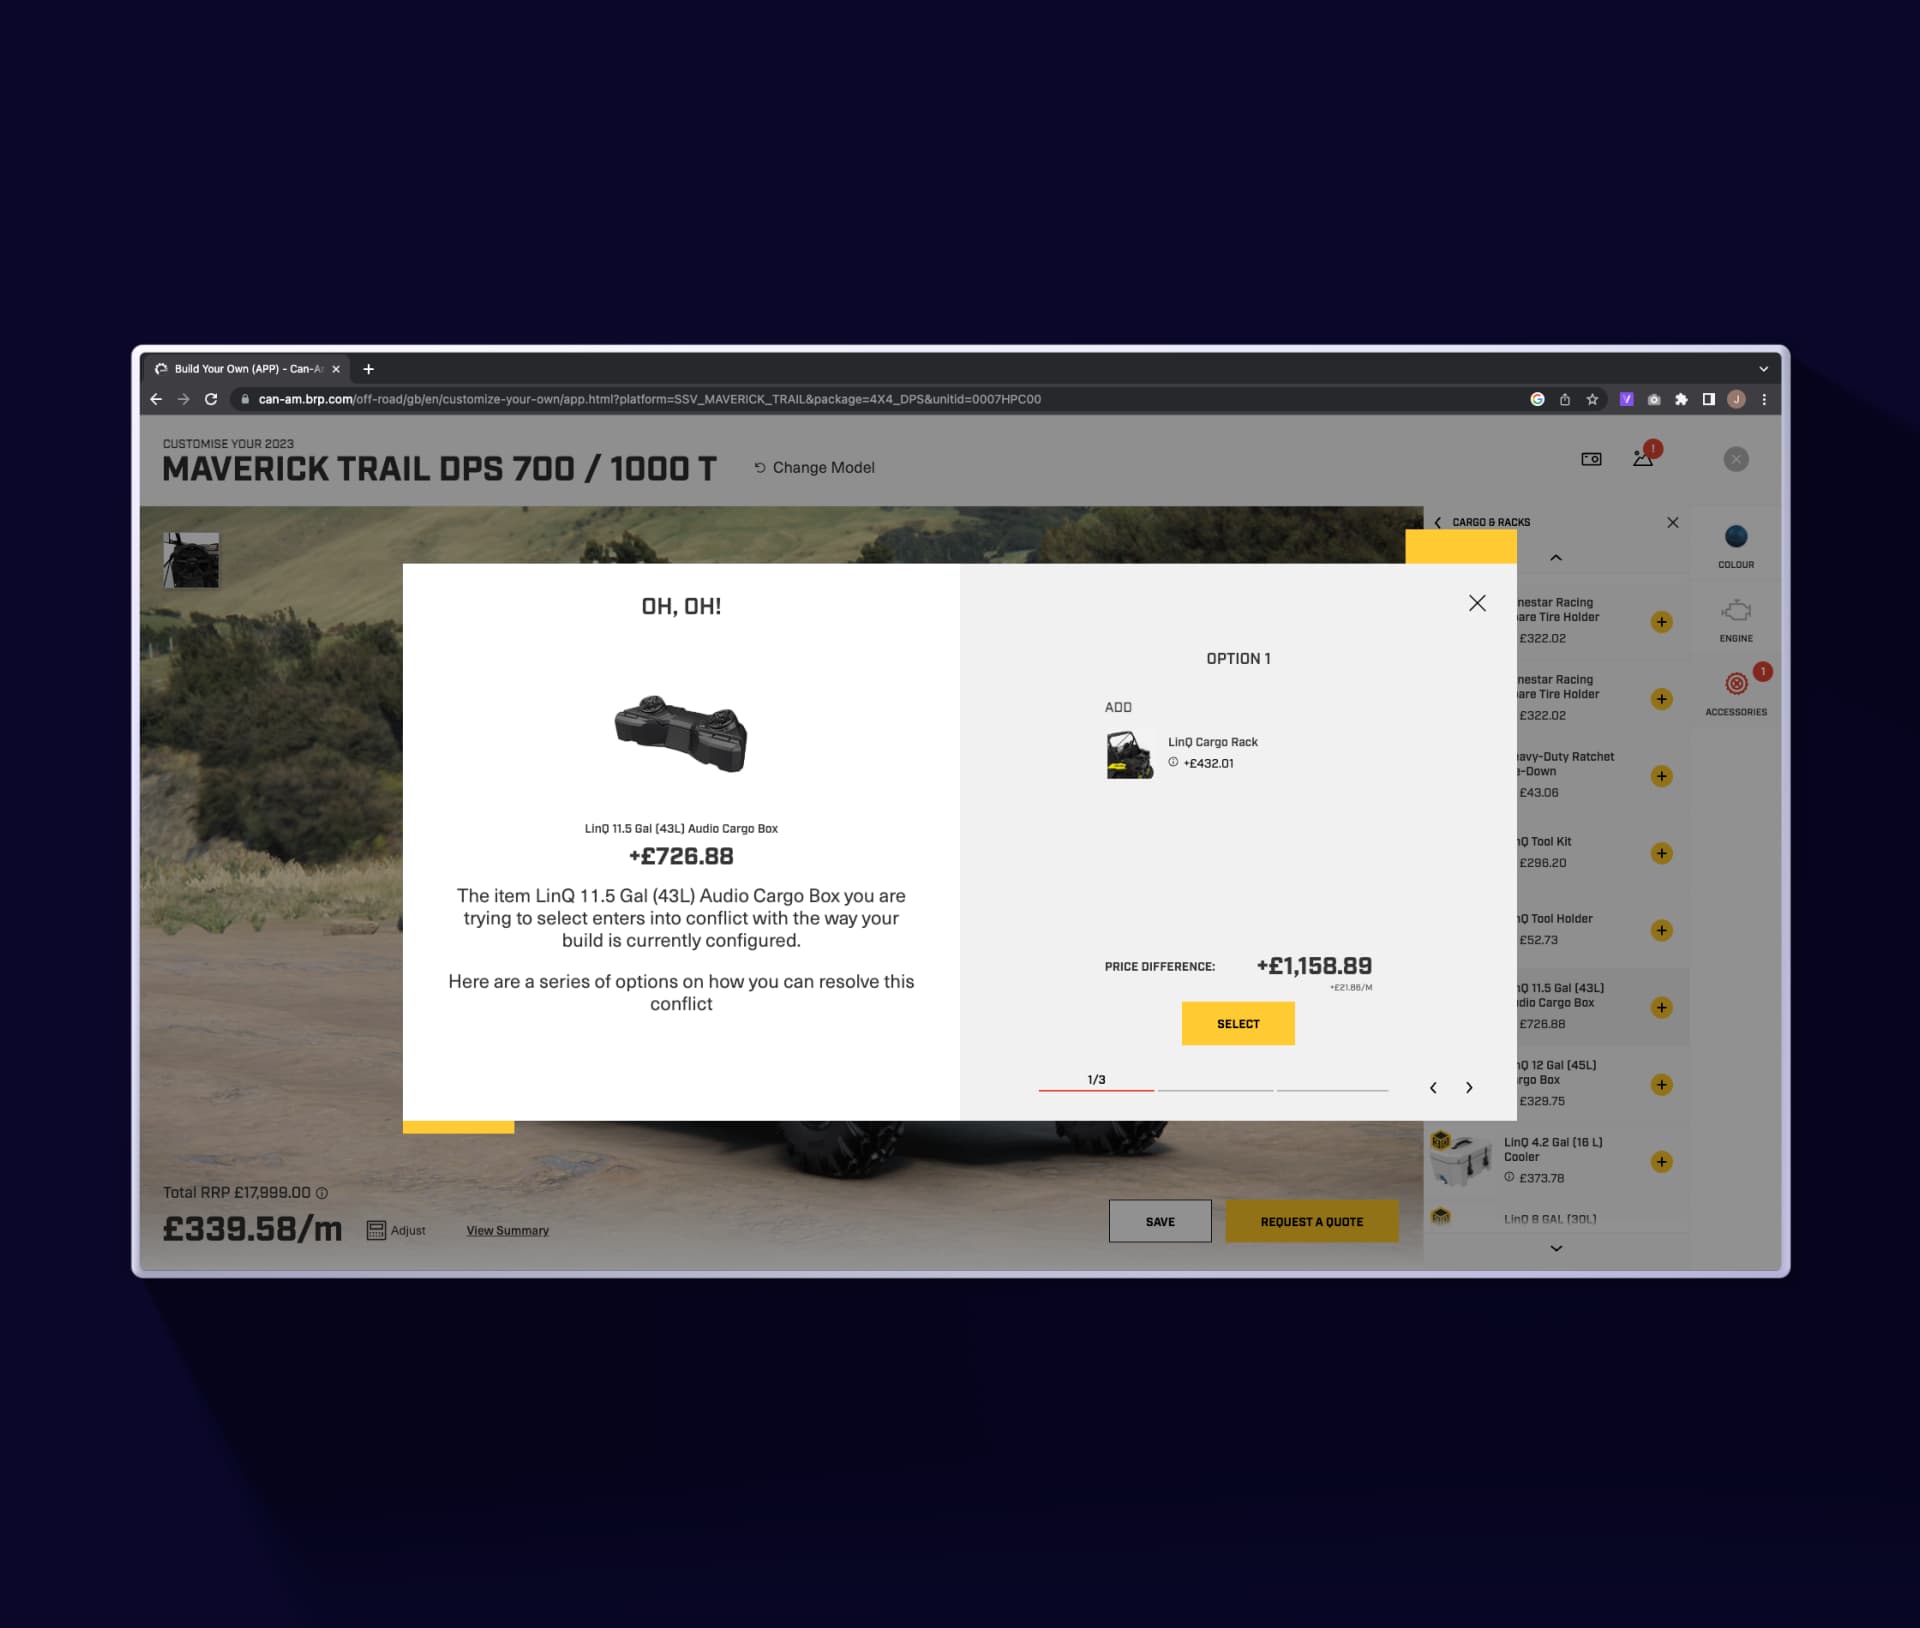Open the Colour customization section

tap(1736, 545)
